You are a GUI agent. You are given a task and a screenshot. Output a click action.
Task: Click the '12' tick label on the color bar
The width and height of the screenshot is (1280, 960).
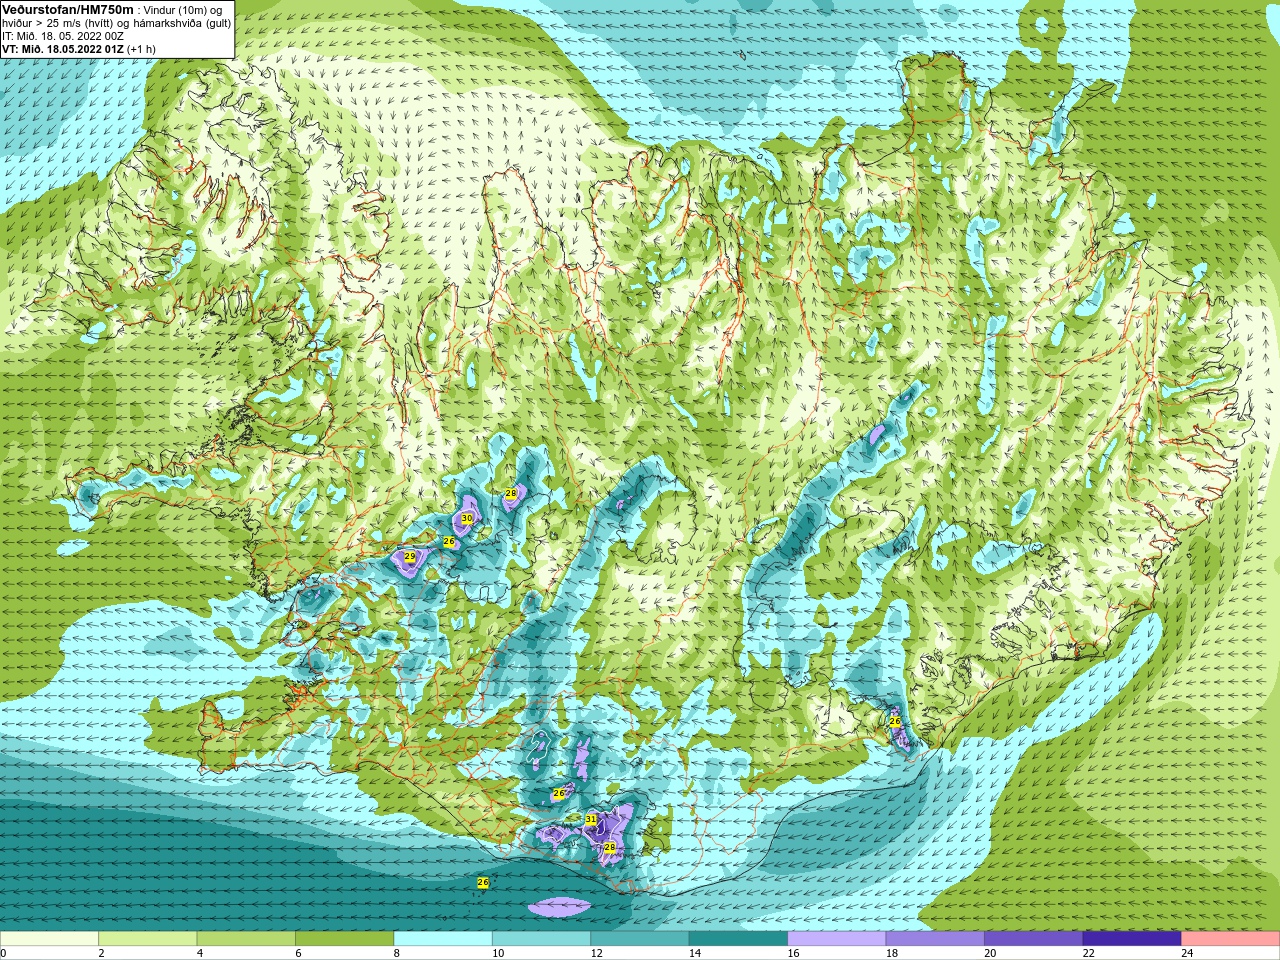(x=596, y=953)
